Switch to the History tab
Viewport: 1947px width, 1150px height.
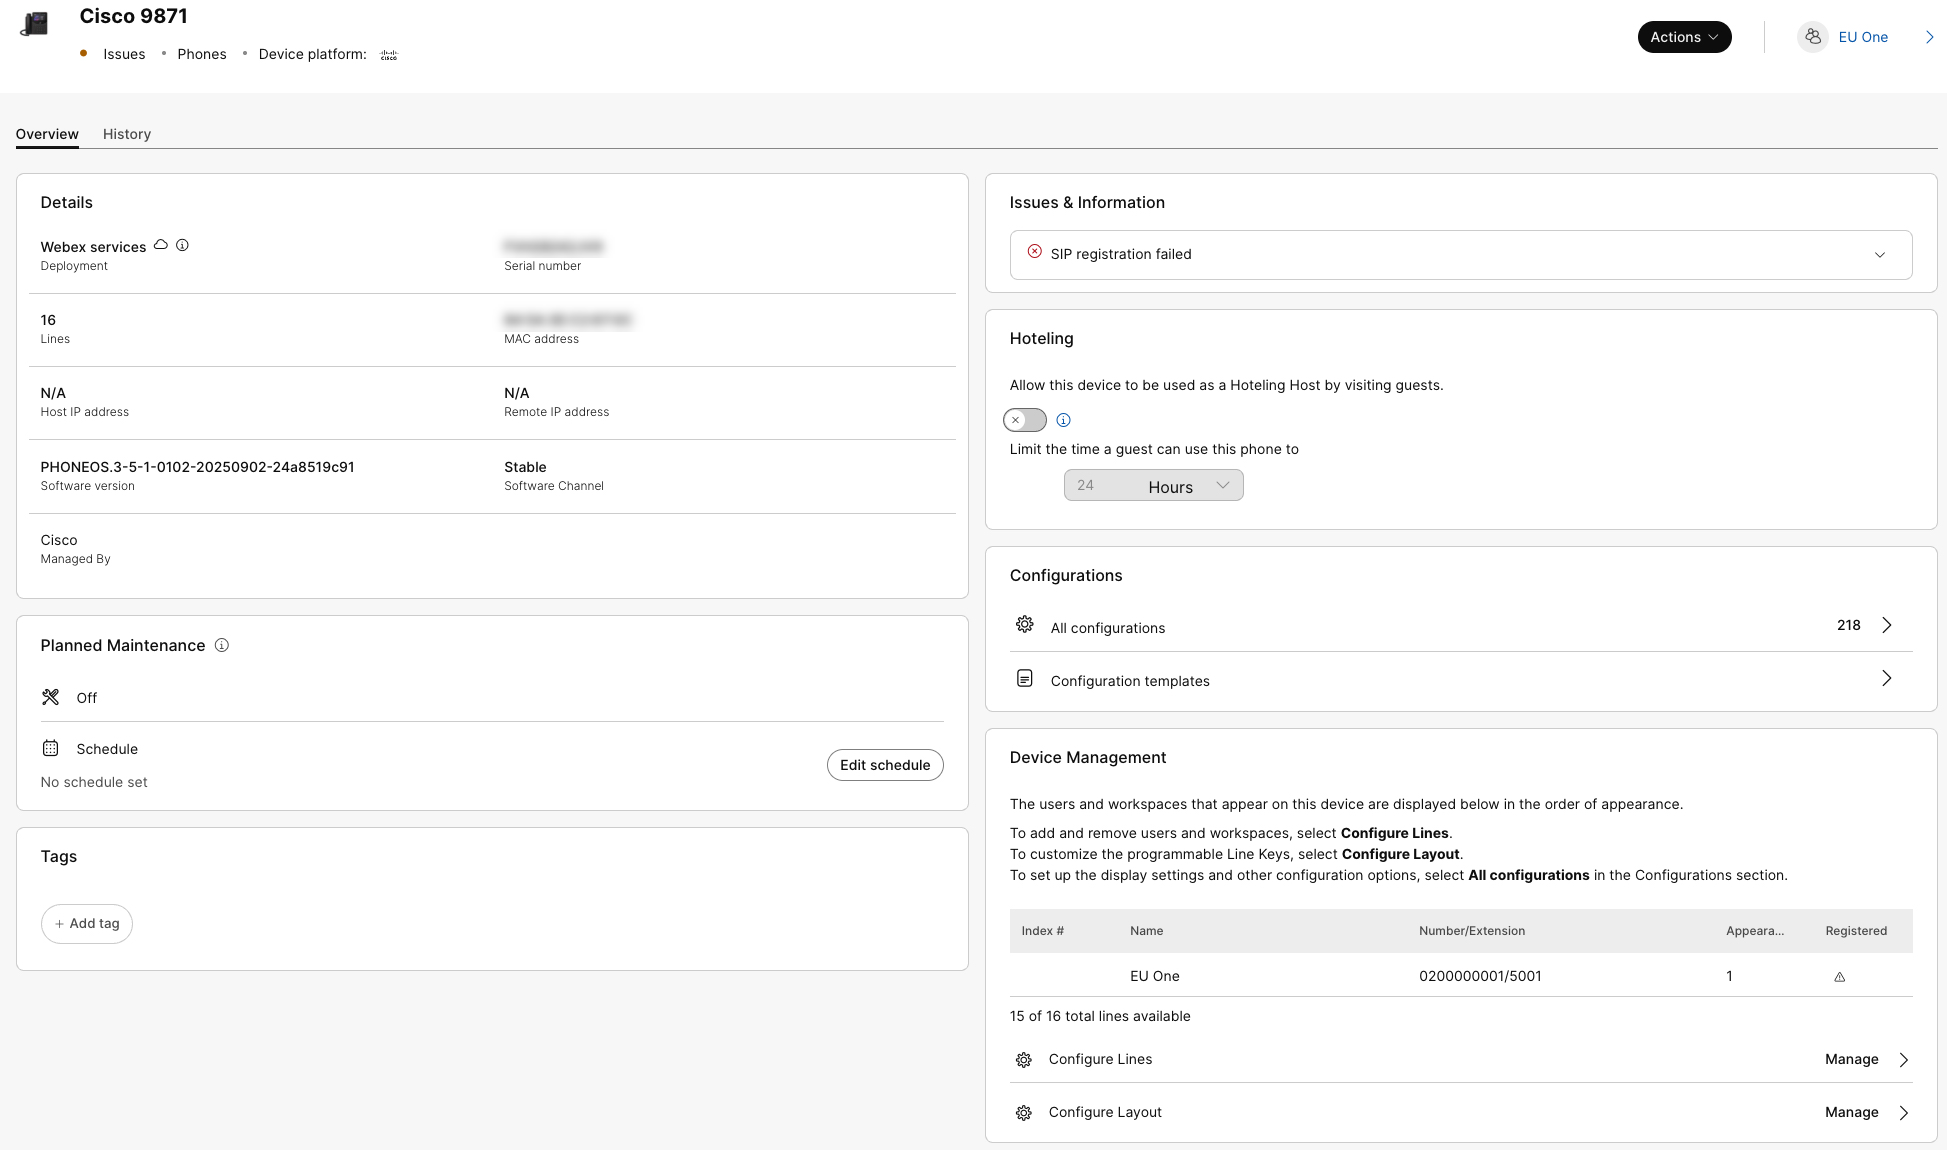click(x=127, y=134)
